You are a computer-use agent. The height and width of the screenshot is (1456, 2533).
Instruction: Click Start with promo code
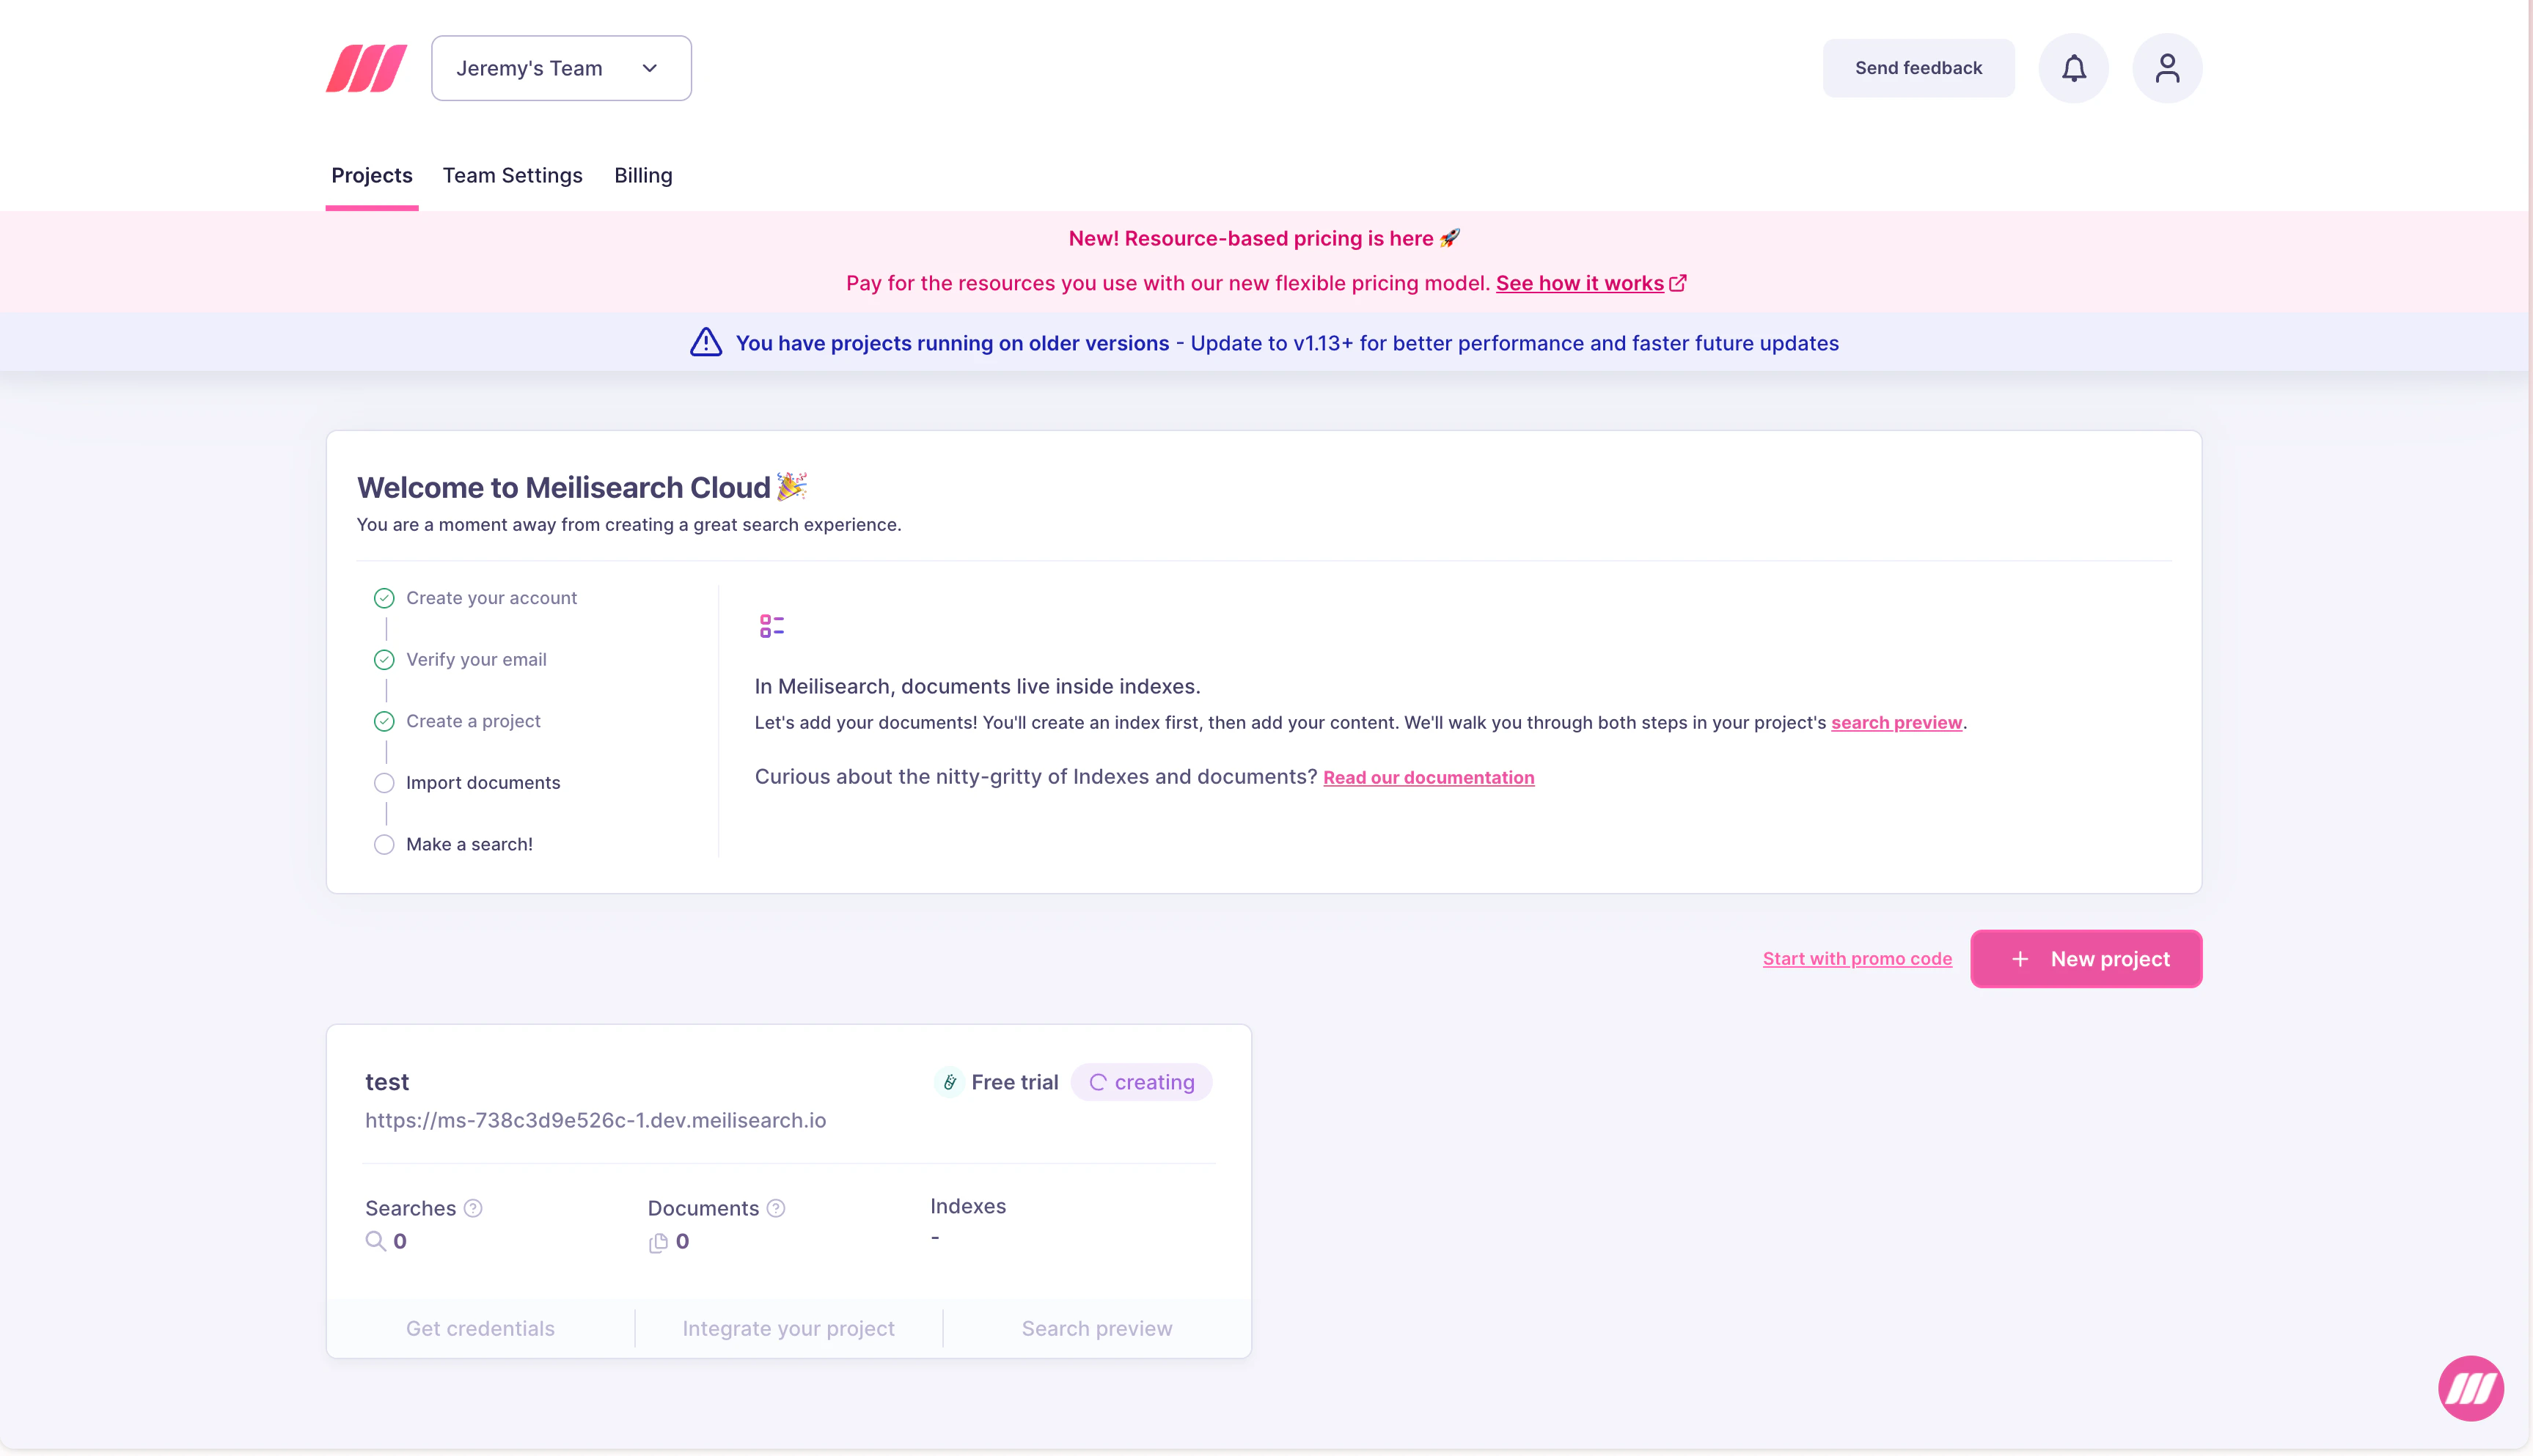pos(1857,958)
